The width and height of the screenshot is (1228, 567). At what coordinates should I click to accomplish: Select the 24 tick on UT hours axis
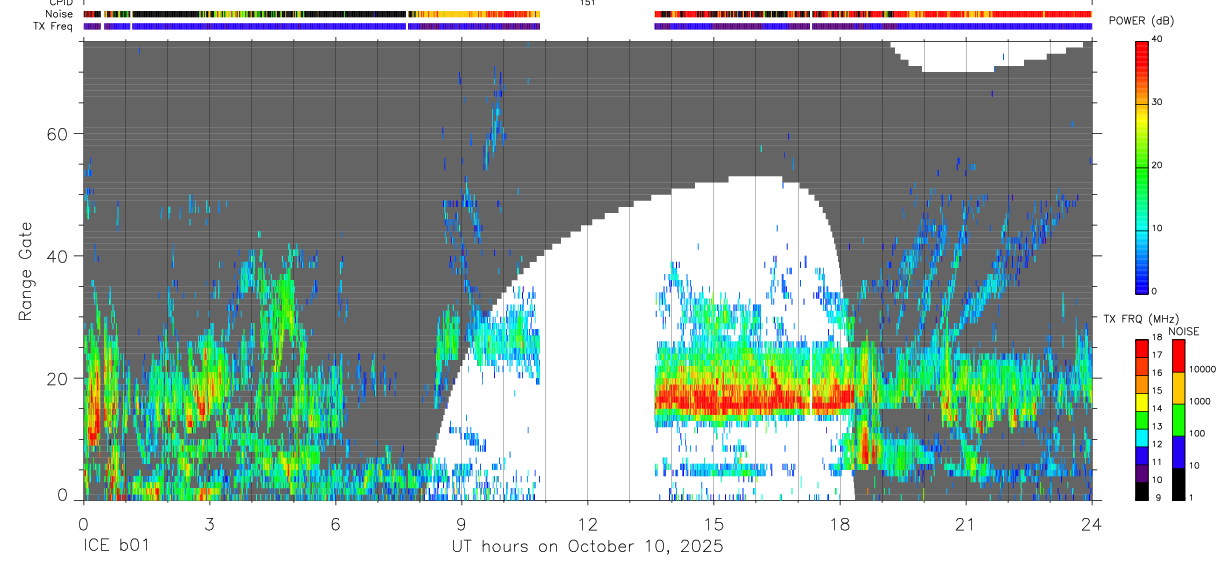pyautogui.click(x=1091, y=523)
